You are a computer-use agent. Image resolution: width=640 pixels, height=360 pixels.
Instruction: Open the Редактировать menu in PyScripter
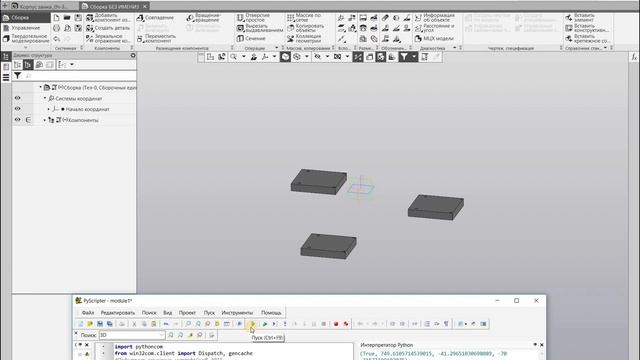coord(118,313)
